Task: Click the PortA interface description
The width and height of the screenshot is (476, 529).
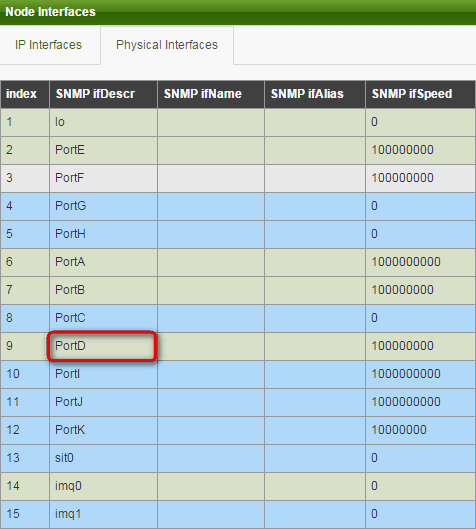Action: click(x=70, y=262)
